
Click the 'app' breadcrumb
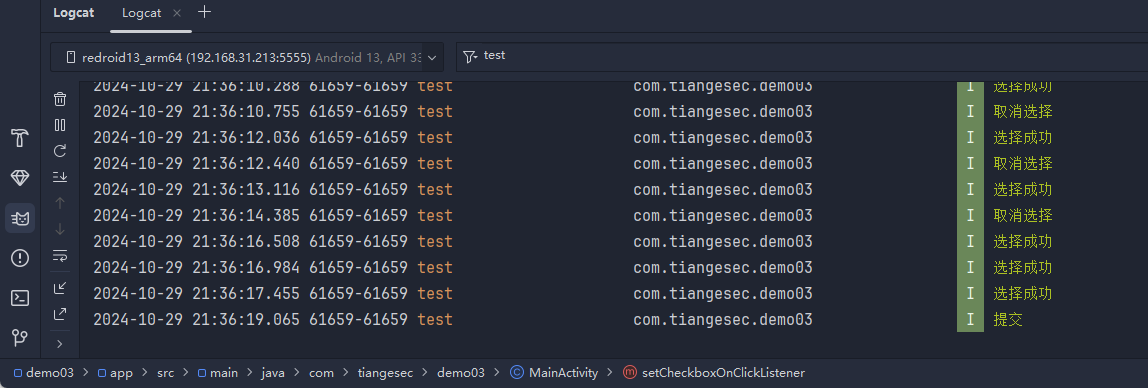click(x=116, y=373)
